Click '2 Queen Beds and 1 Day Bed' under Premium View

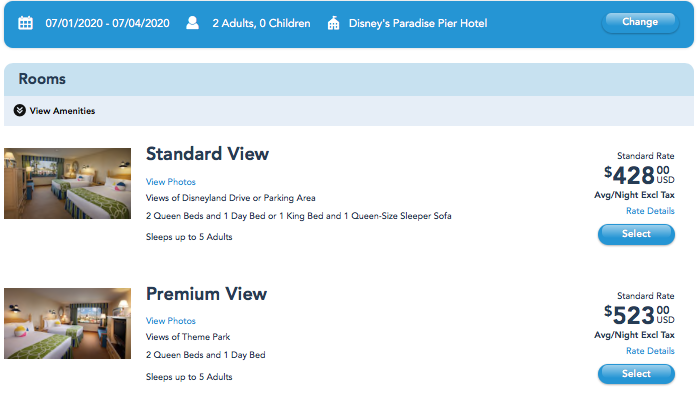tap(206, 355)
